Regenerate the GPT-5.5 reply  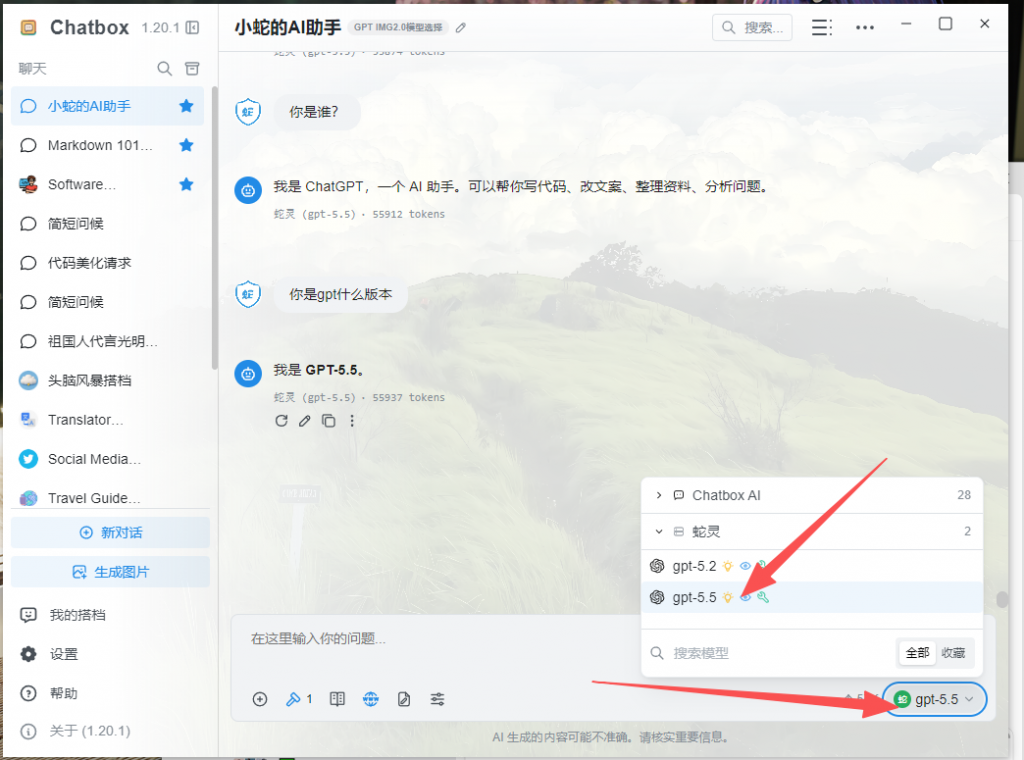[282, 421]
